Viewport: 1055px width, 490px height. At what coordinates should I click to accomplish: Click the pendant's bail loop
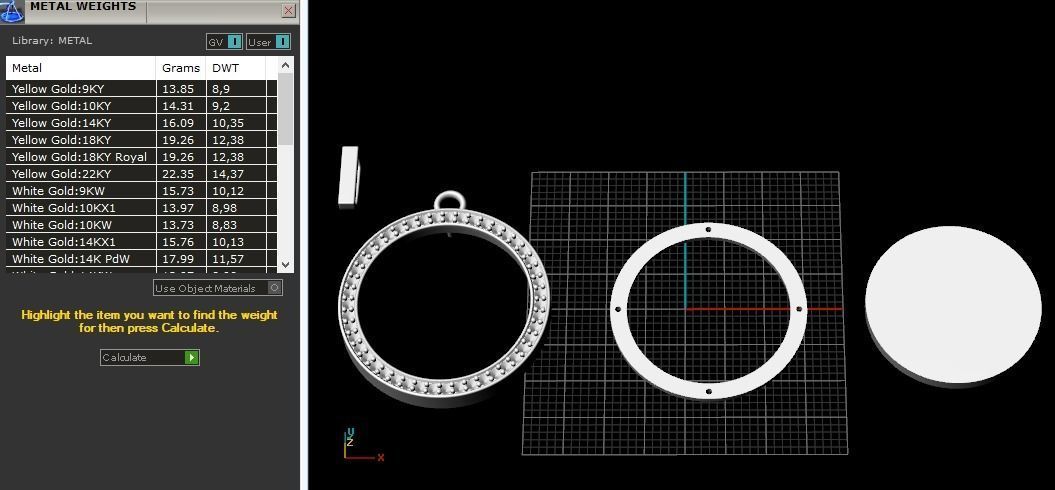pyautogui.click(x=449, y=201)
